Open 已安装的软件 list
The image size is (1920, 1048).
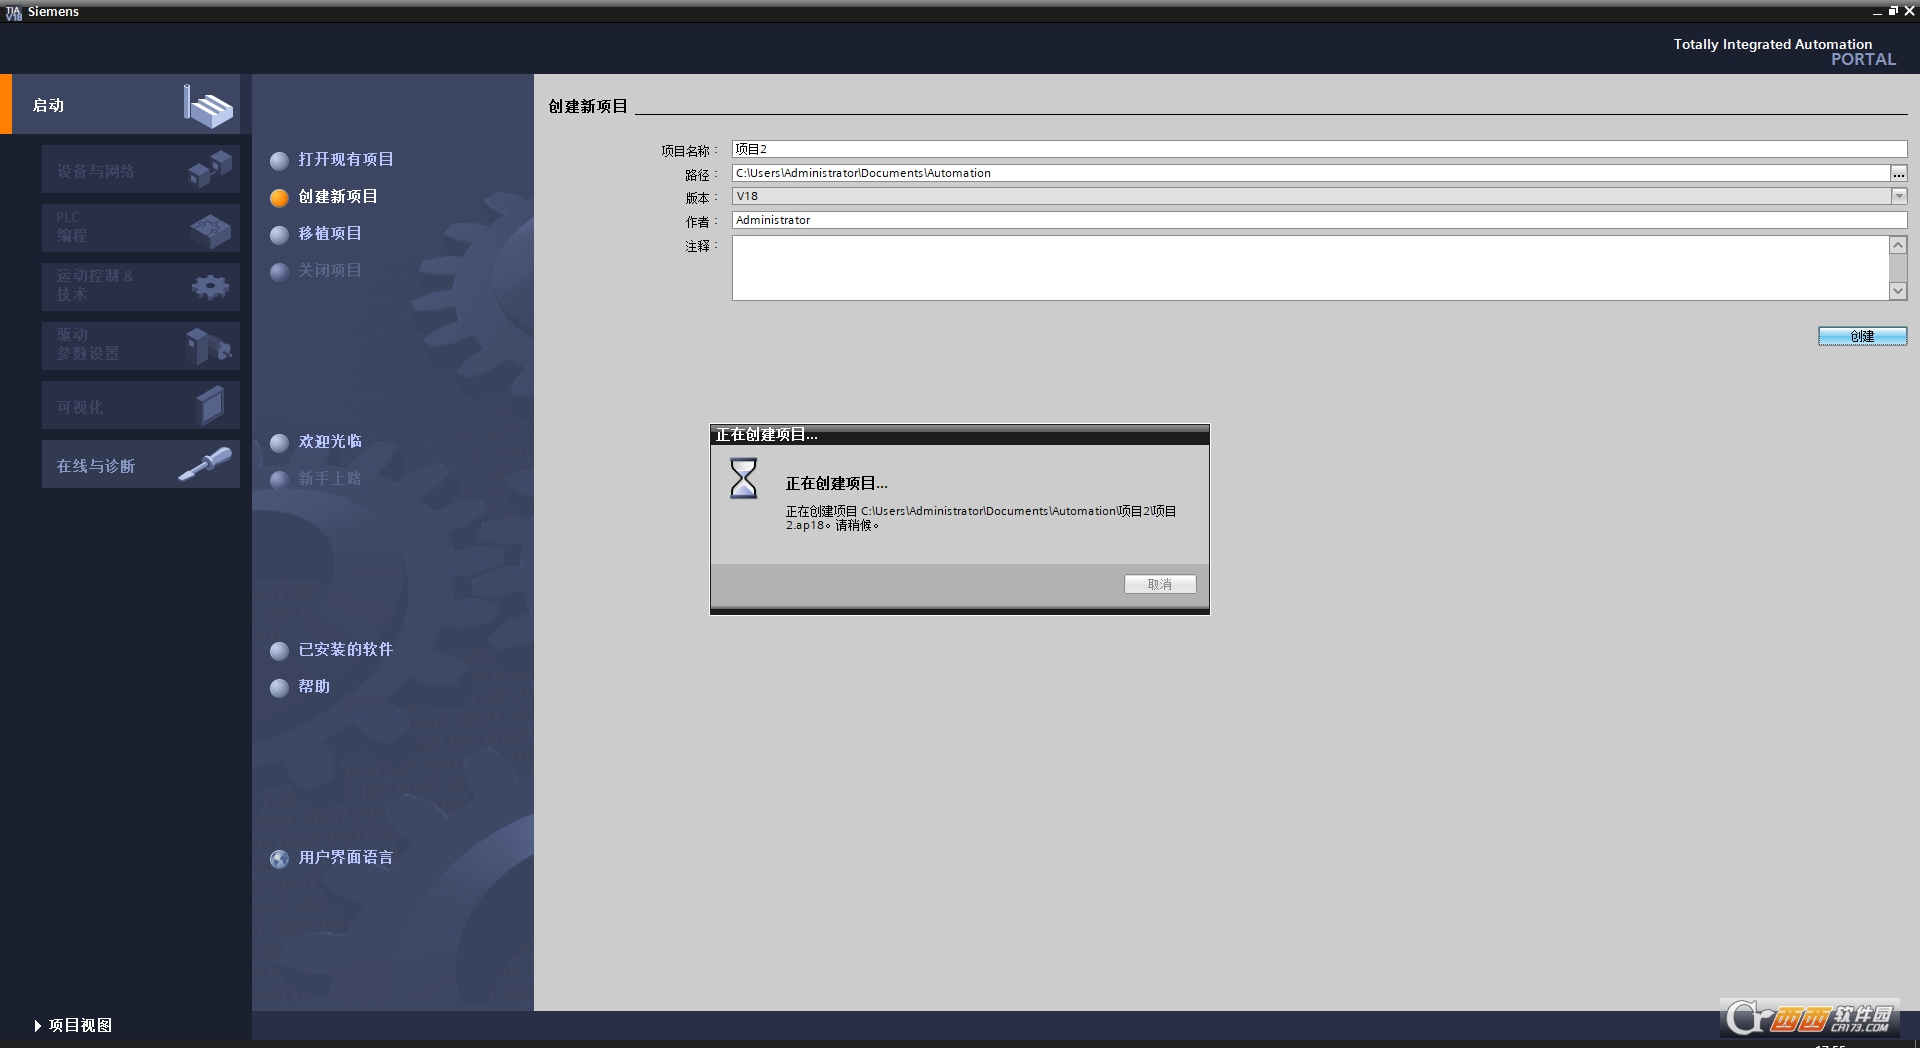(x=346, y=649)
